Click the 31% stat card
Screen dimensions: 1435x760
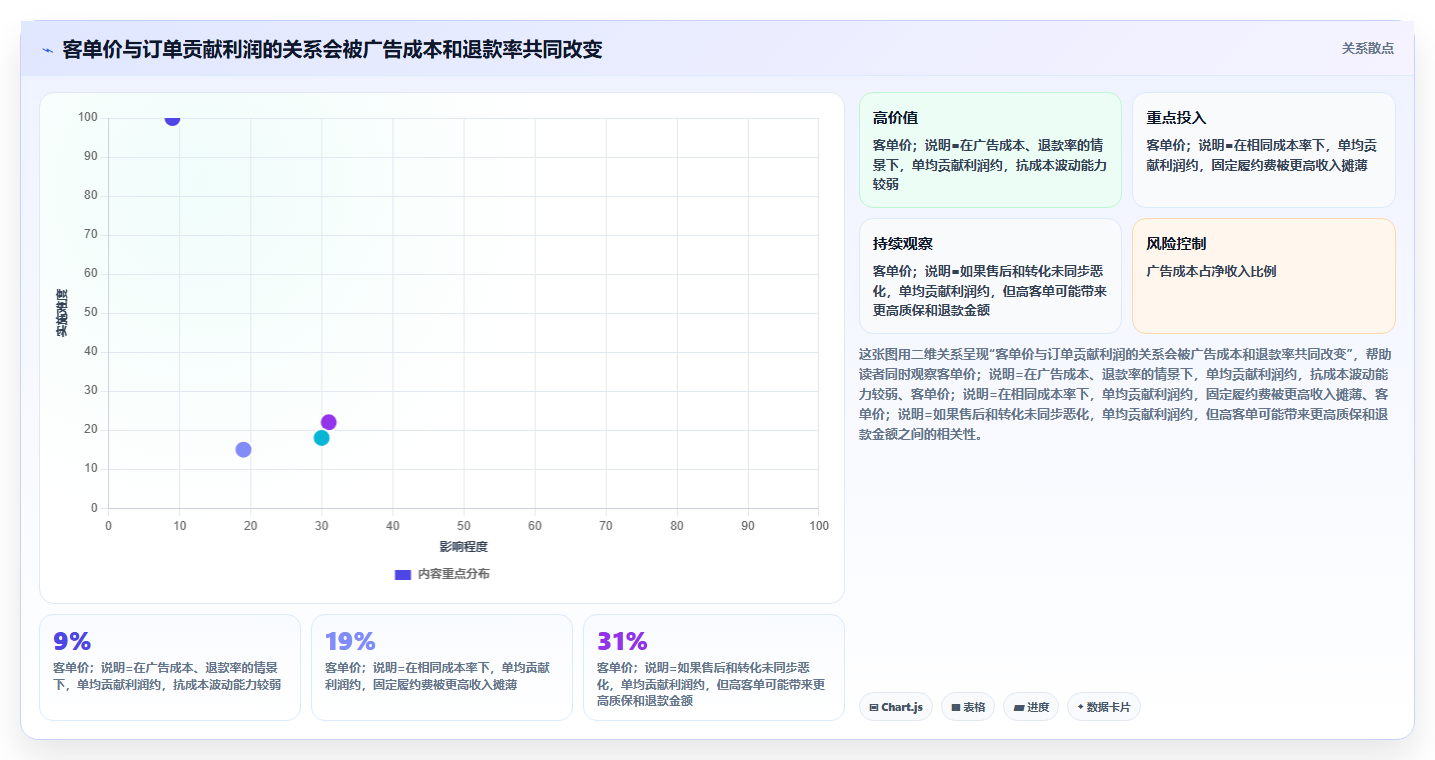714,667
